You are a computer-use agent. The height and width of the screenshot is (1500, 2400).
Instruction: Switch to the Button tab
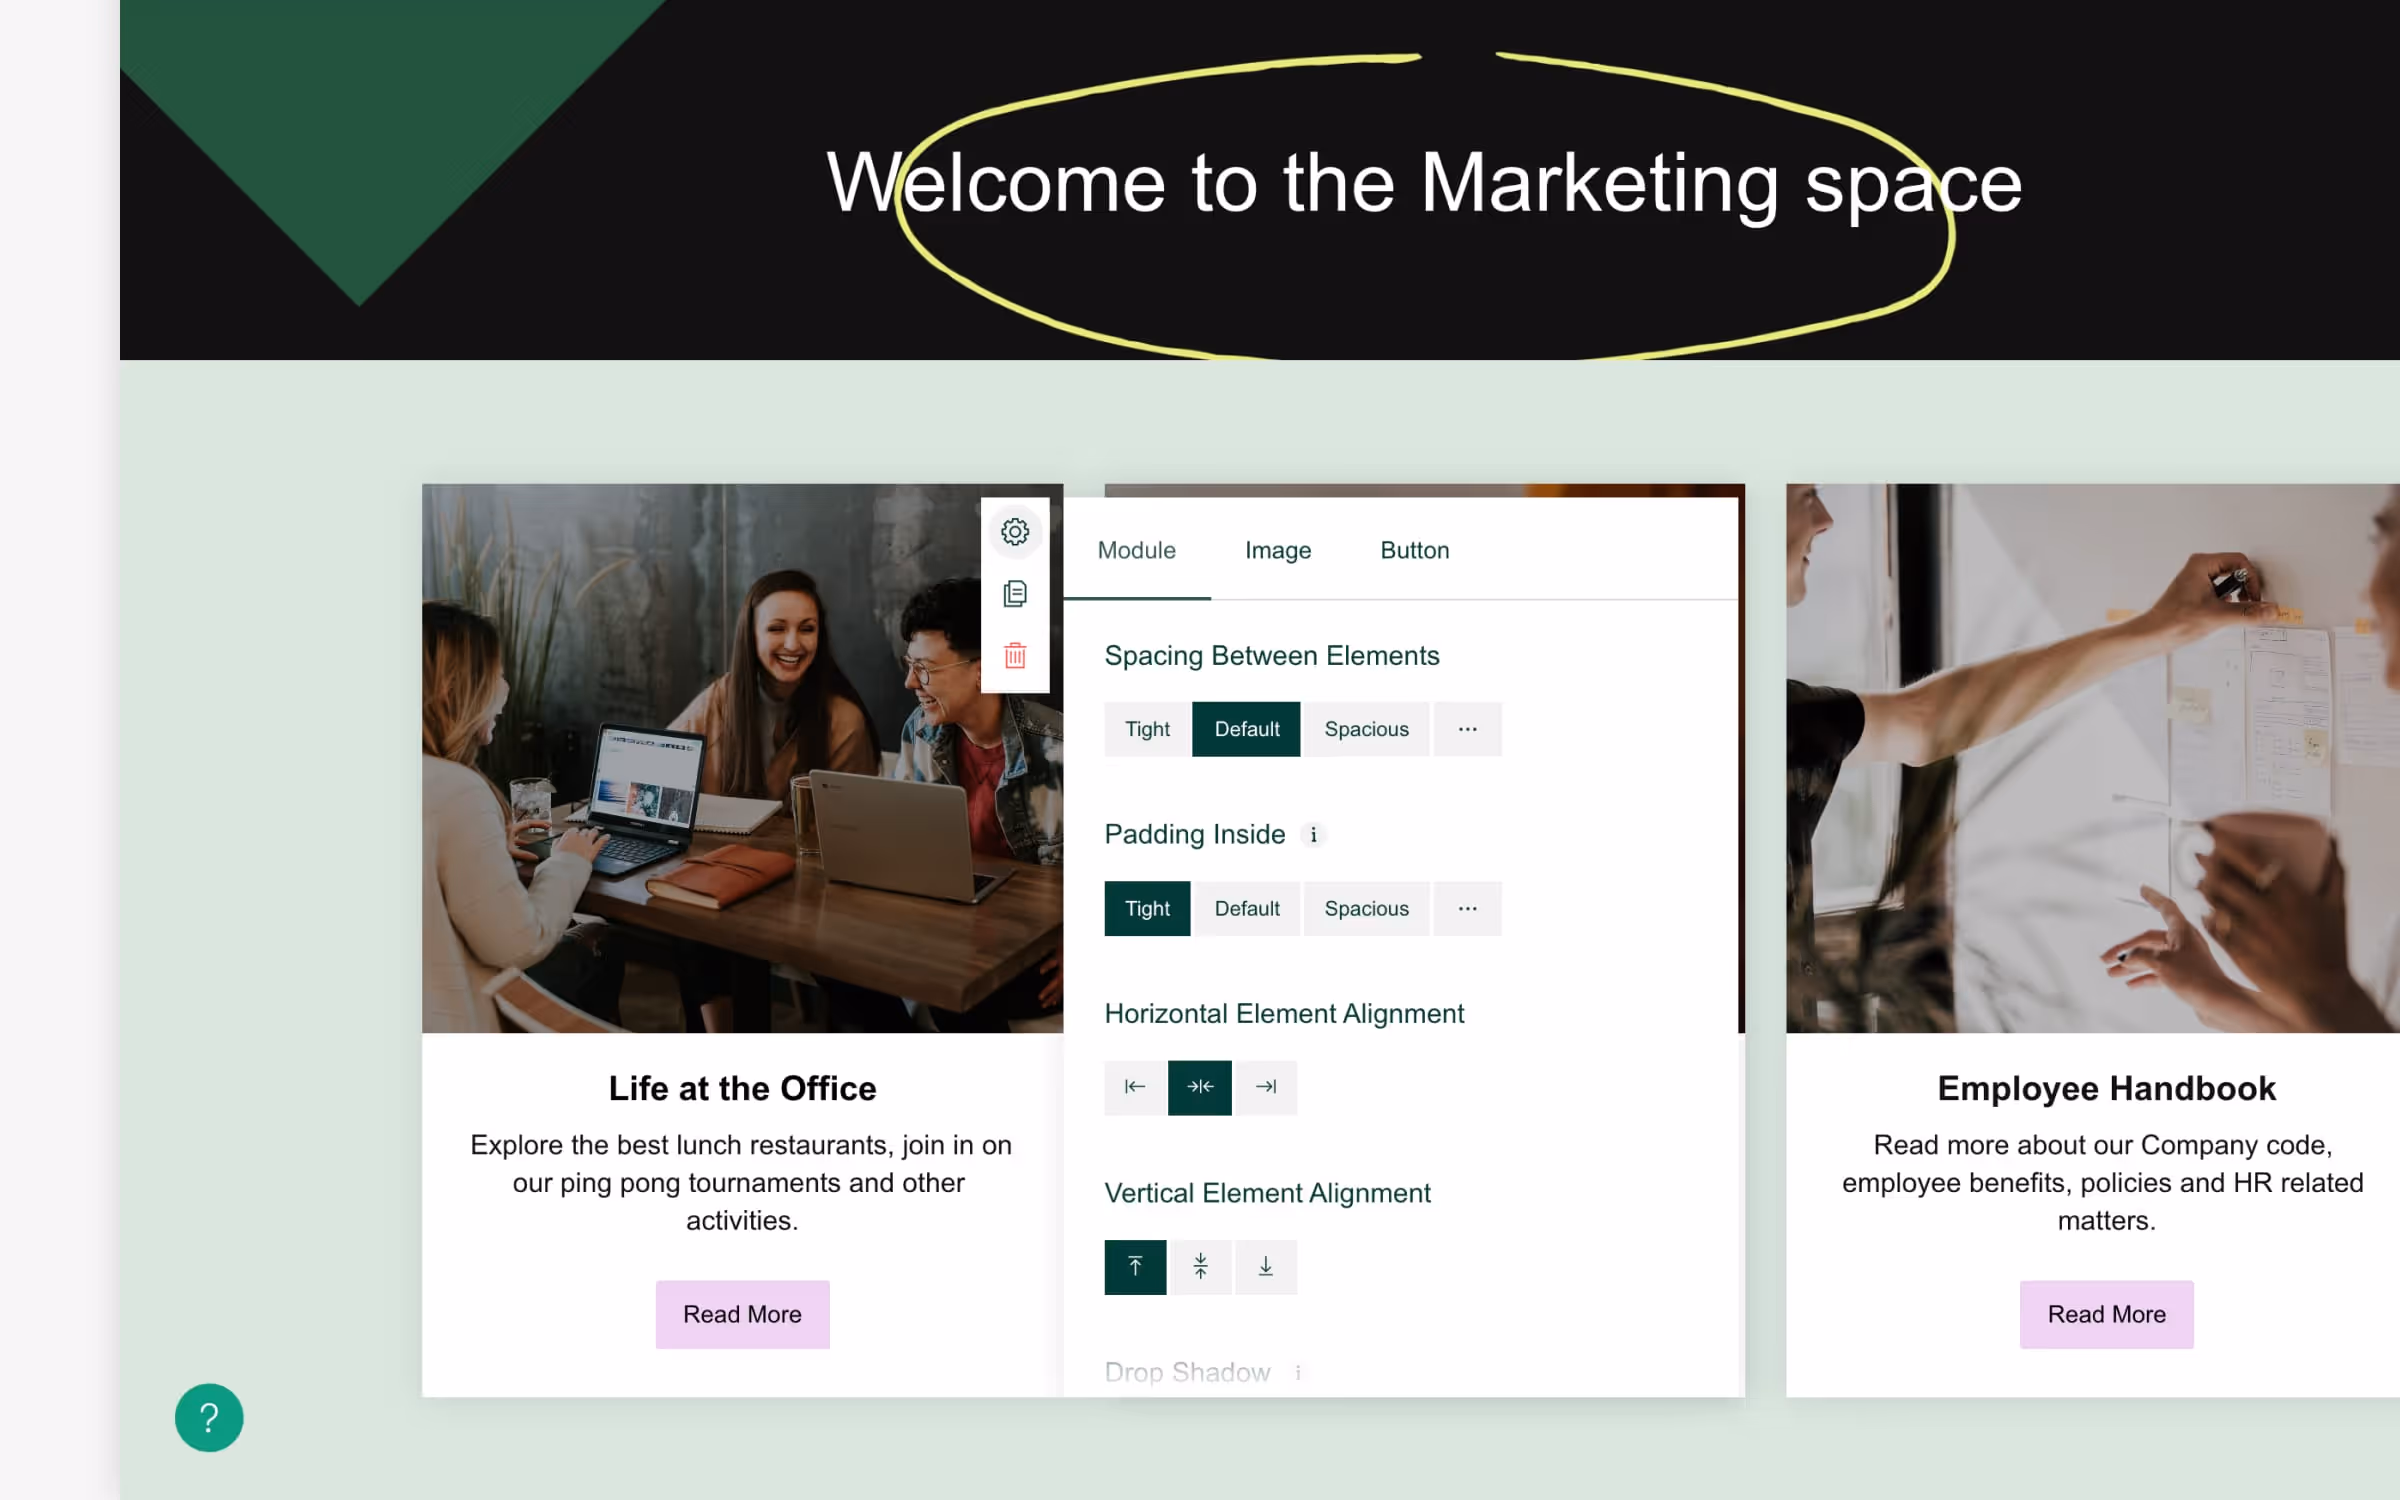pos(1414,550)
